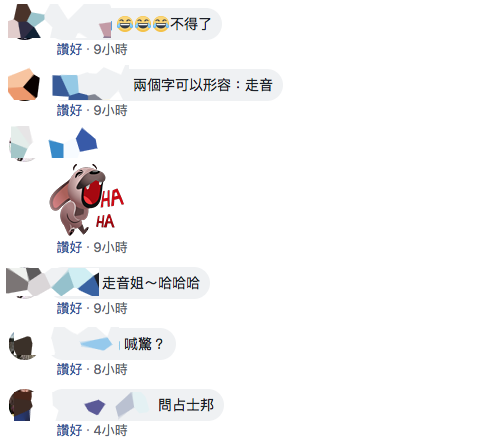Screen dimensions: 493x443
Task: Like the 問占士邦 comment
Action: pyautogui.click(x=69, y=430)
